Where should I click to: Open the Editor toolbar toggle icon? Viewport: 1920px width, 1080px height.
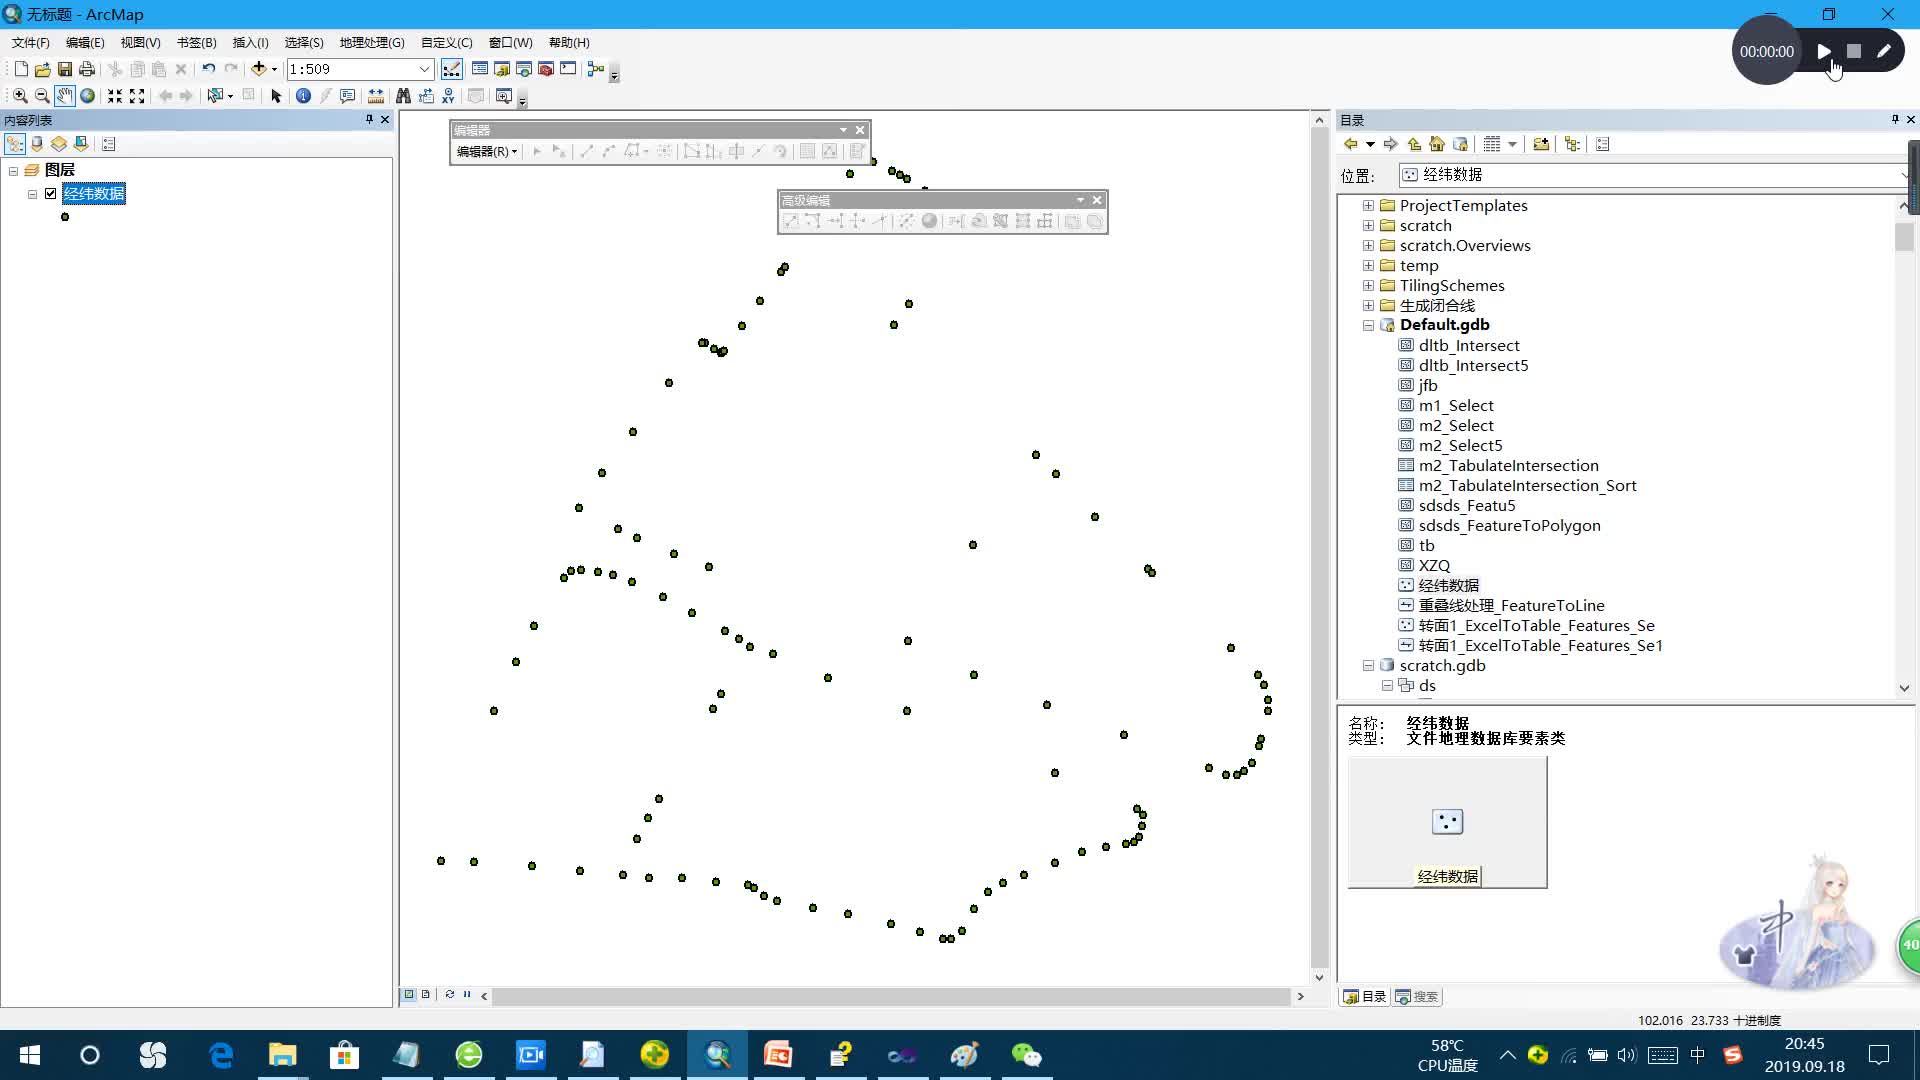(x=452, y=69)
